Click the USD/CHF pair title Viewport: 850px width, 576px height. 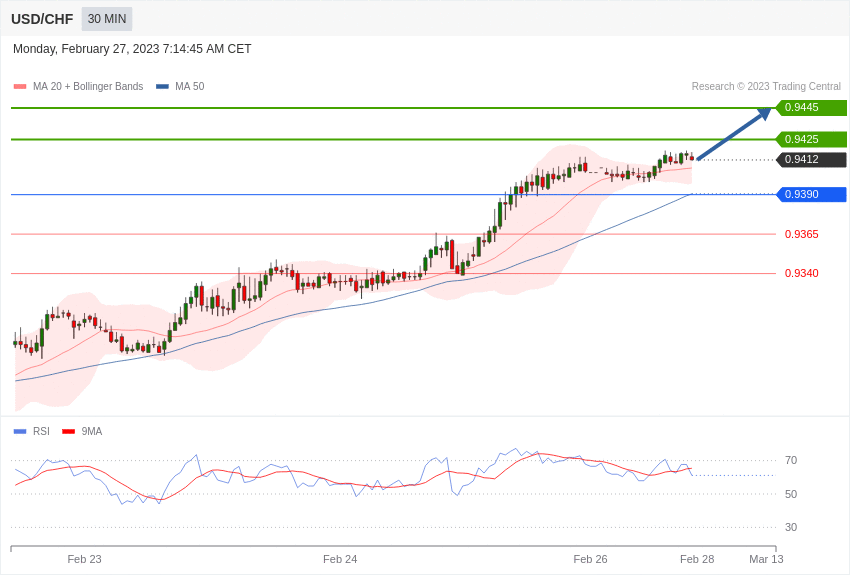42,20
